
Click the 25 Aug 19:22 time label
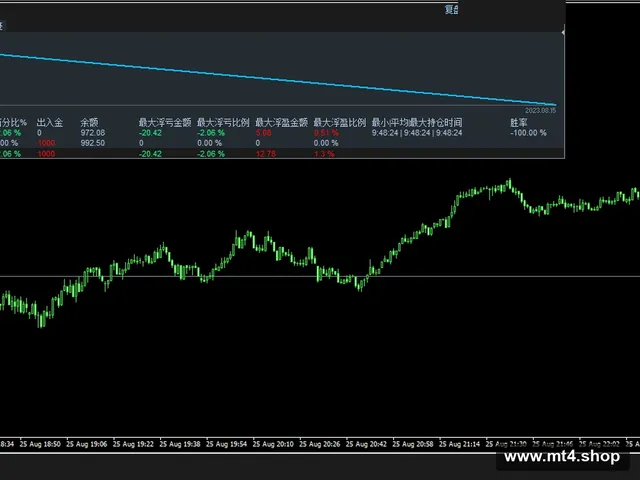(133, 444)
